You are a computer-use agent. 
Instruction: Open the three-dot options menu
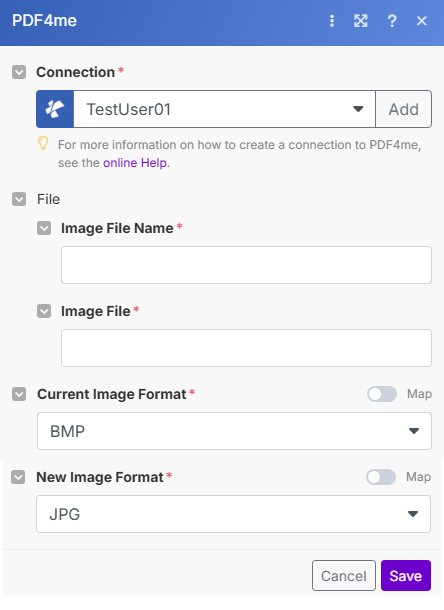pos(332,21)
